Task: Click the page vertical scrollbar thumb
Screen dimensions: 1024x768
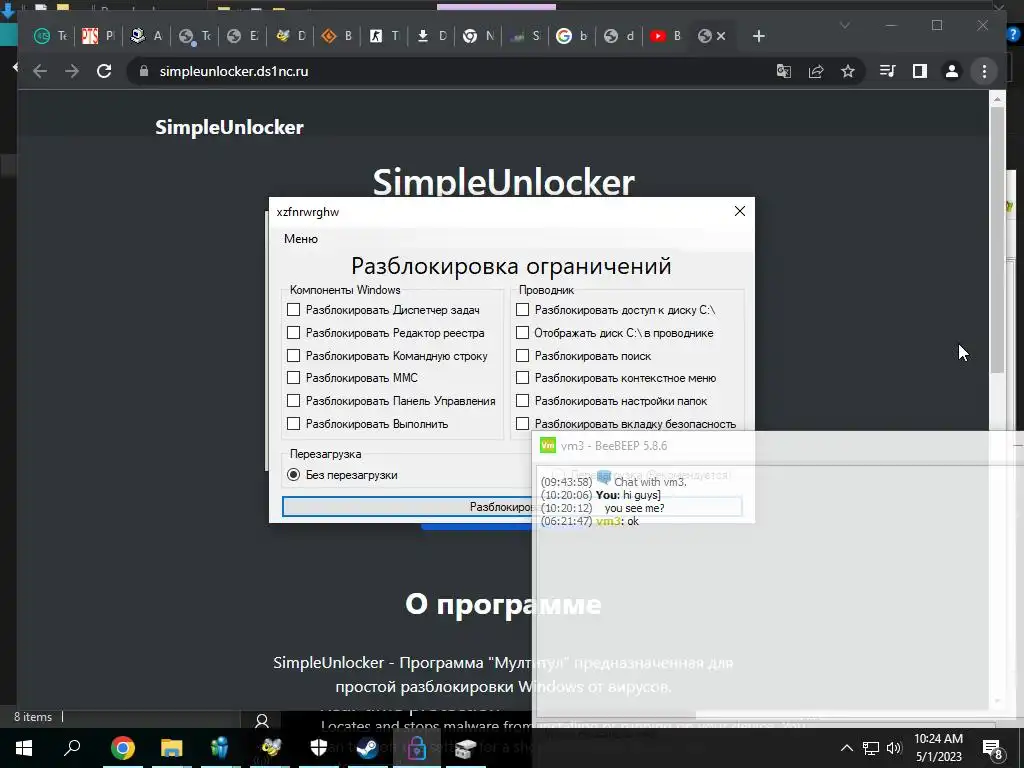Action: click(997, 240)
